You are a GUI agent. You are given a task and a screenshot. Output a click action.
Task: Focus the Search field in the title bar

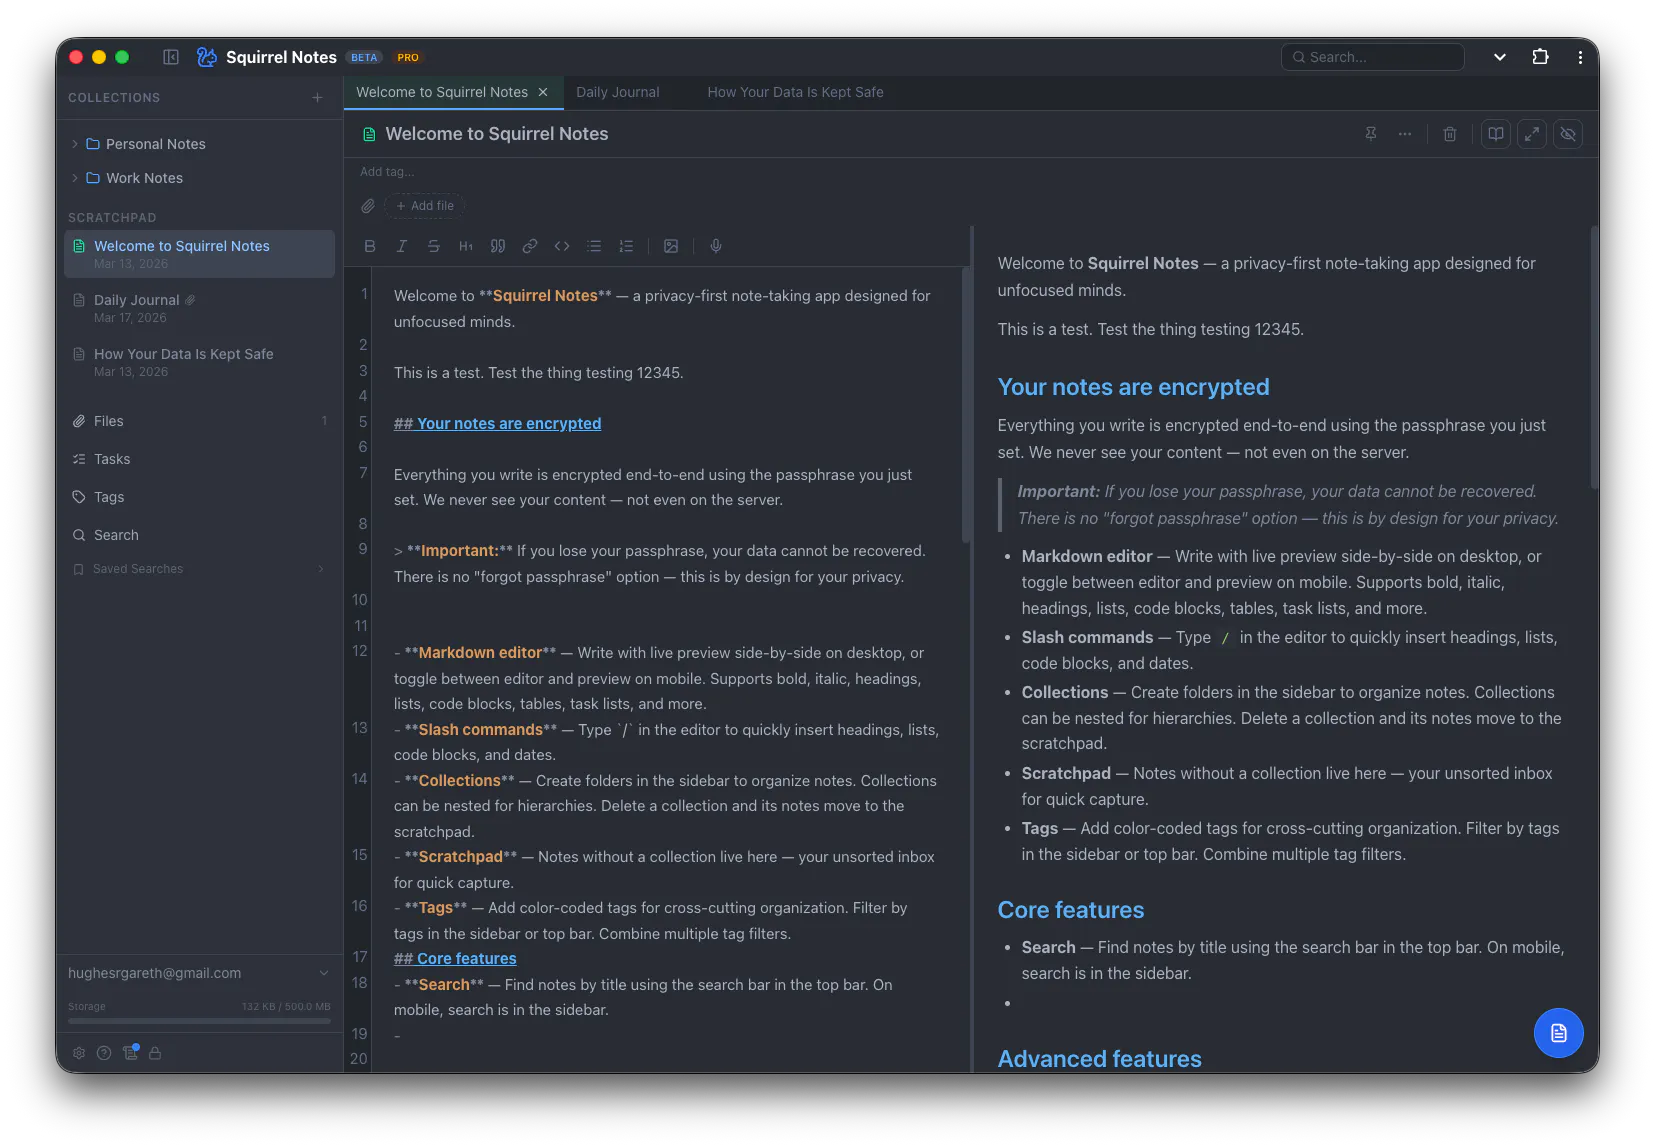(x=1372, y=57)
